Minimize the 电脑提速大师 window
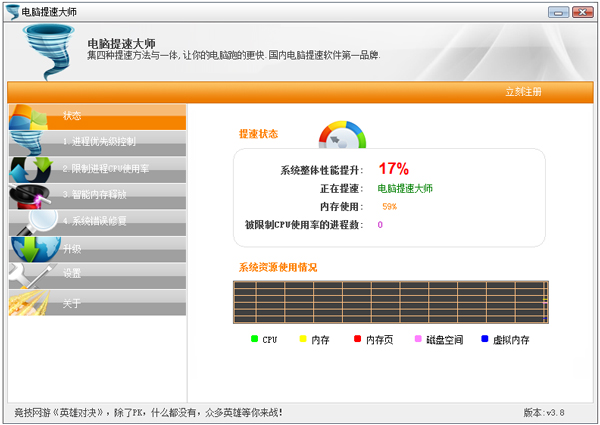This screenshot has height=425, width=600. click(558, 12)
